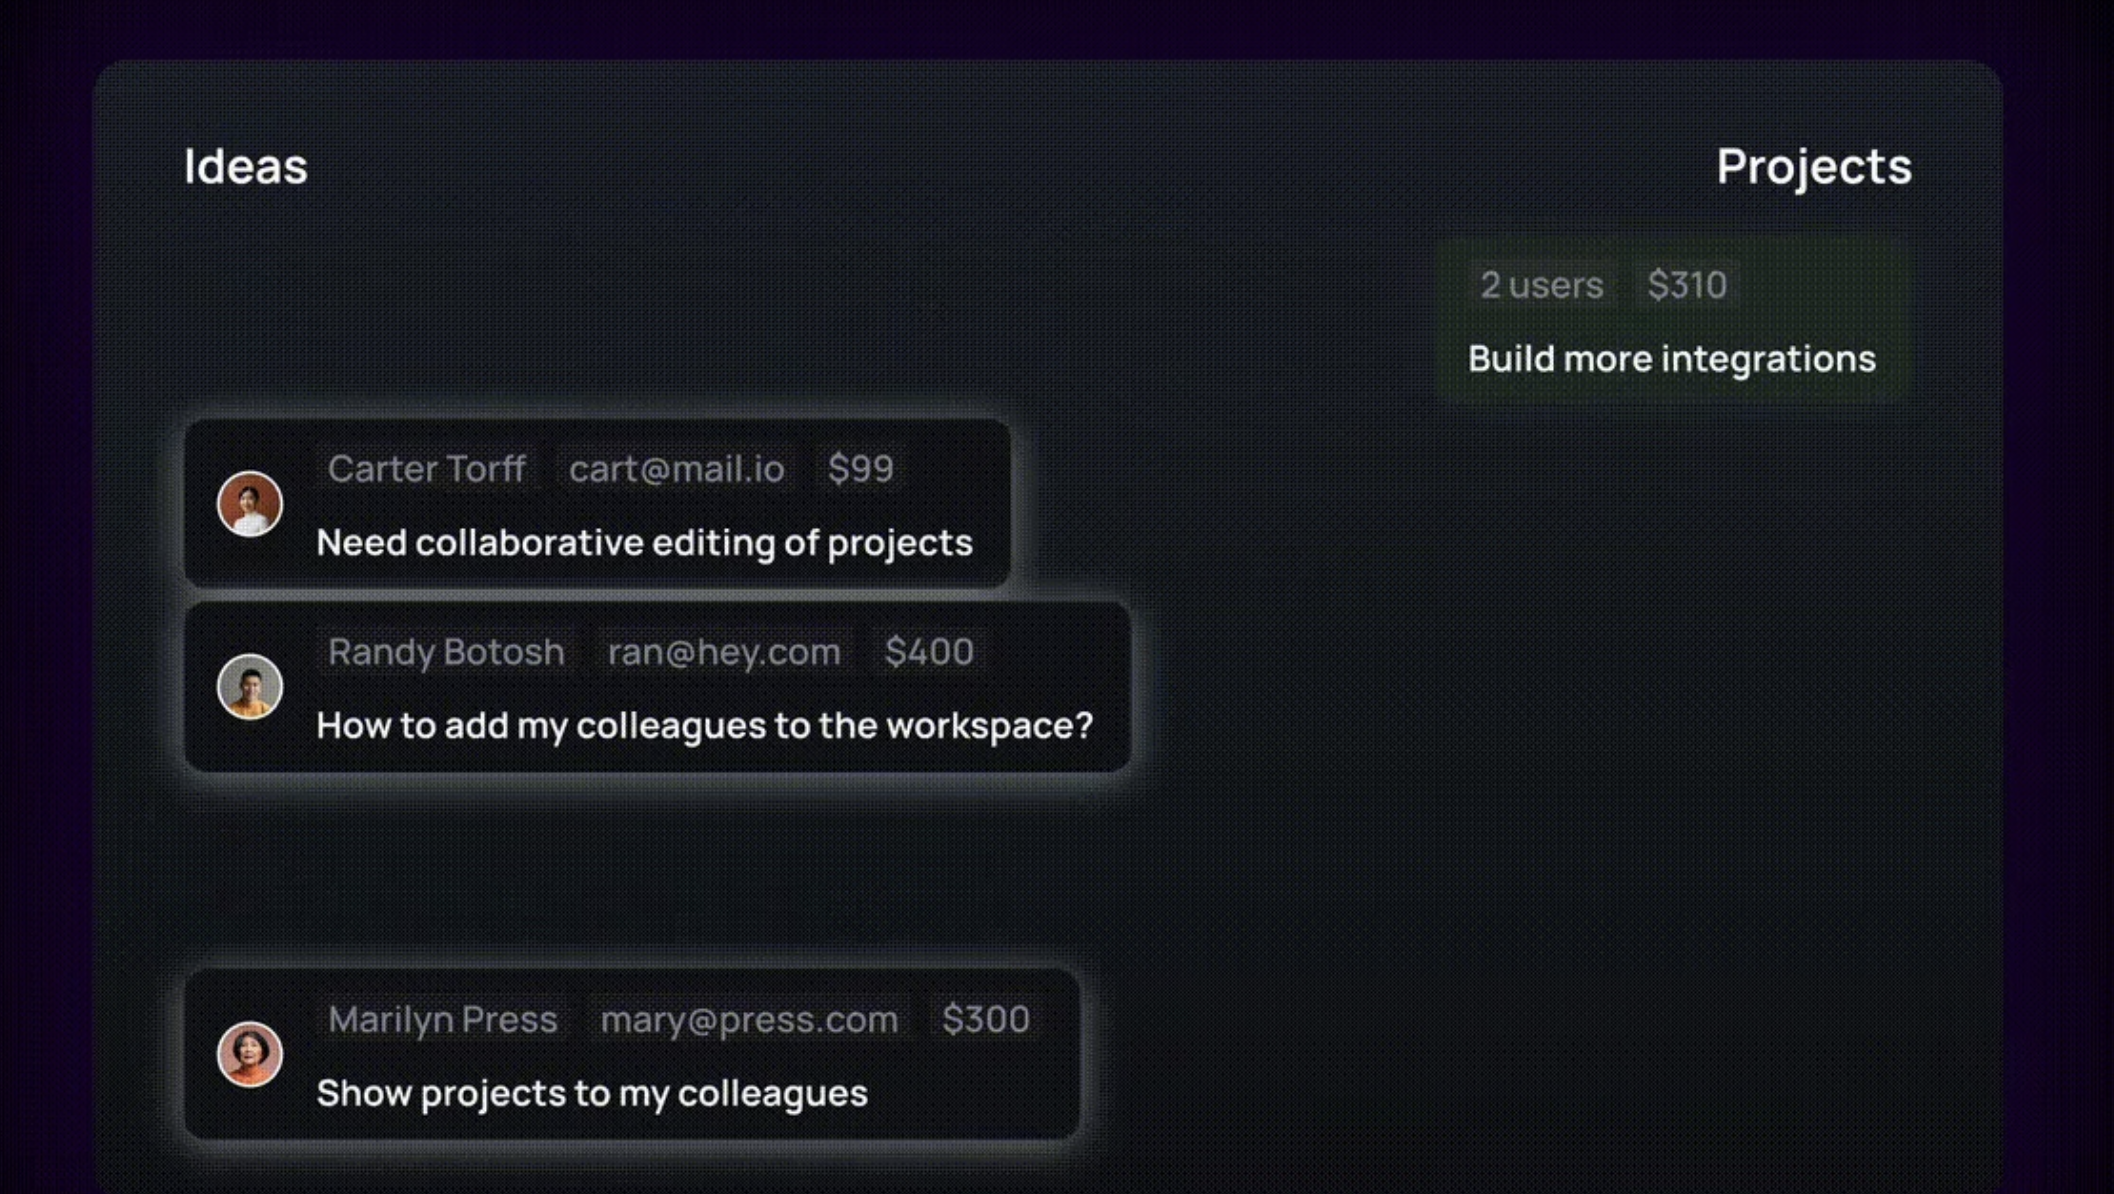Click the $310 project value tag
Image resolution: width=2114 pixels, height=1194 pixels.
pyautogui.click(x=1686, y=285)
